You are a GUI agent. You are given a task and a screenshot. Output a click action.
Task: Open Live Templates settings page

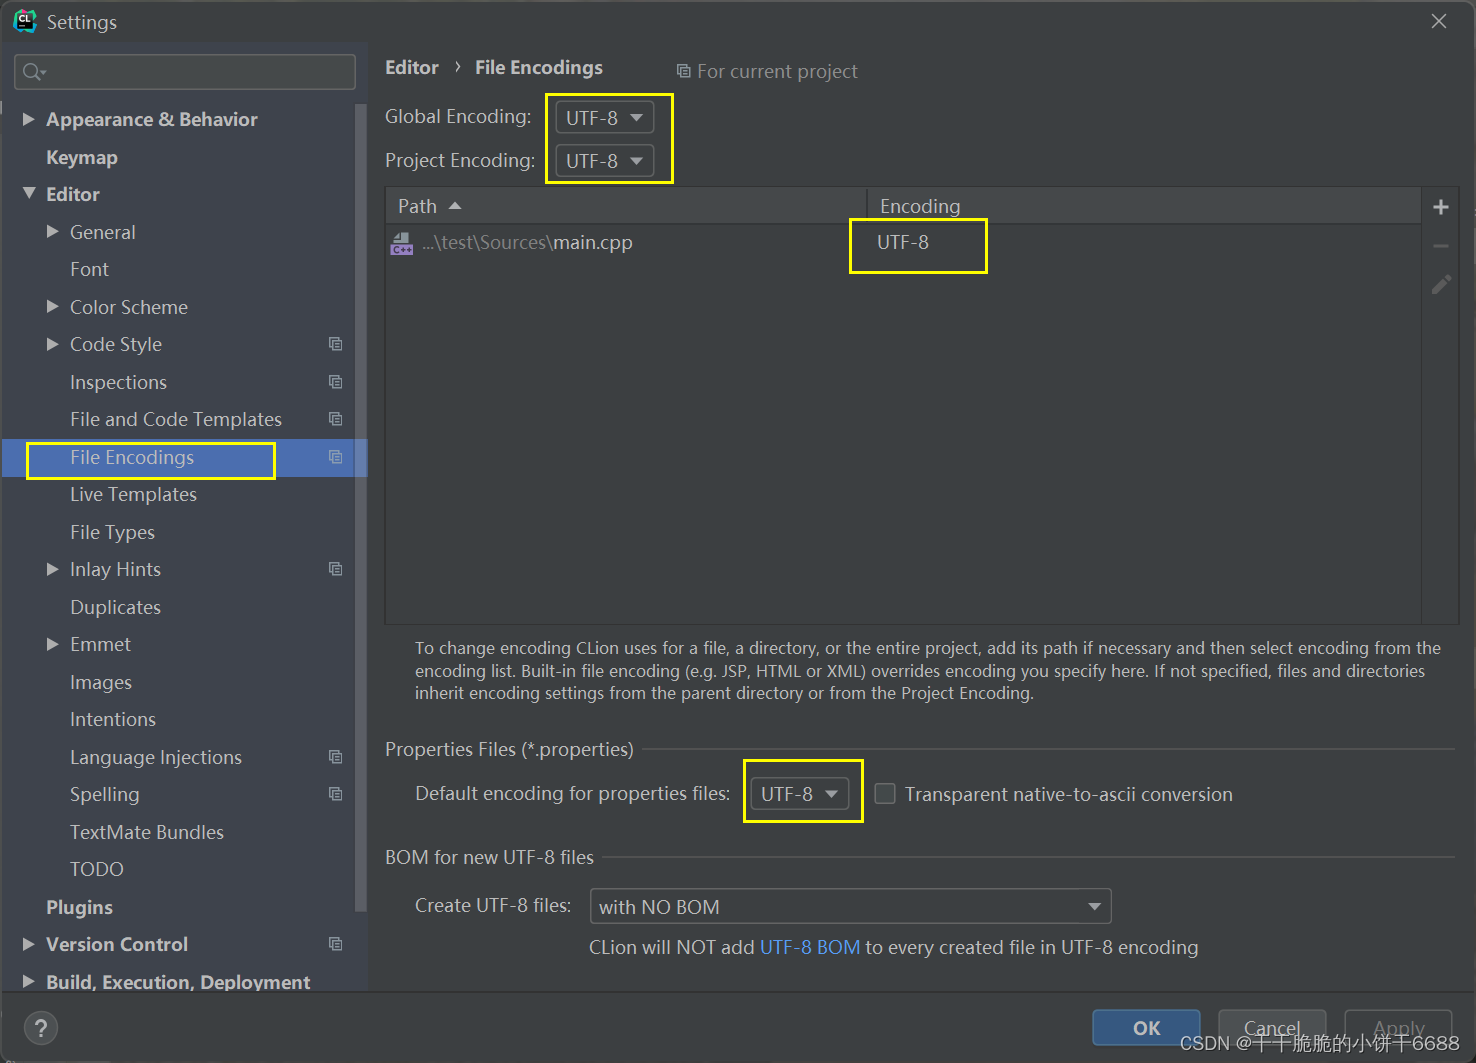[133, 494]
